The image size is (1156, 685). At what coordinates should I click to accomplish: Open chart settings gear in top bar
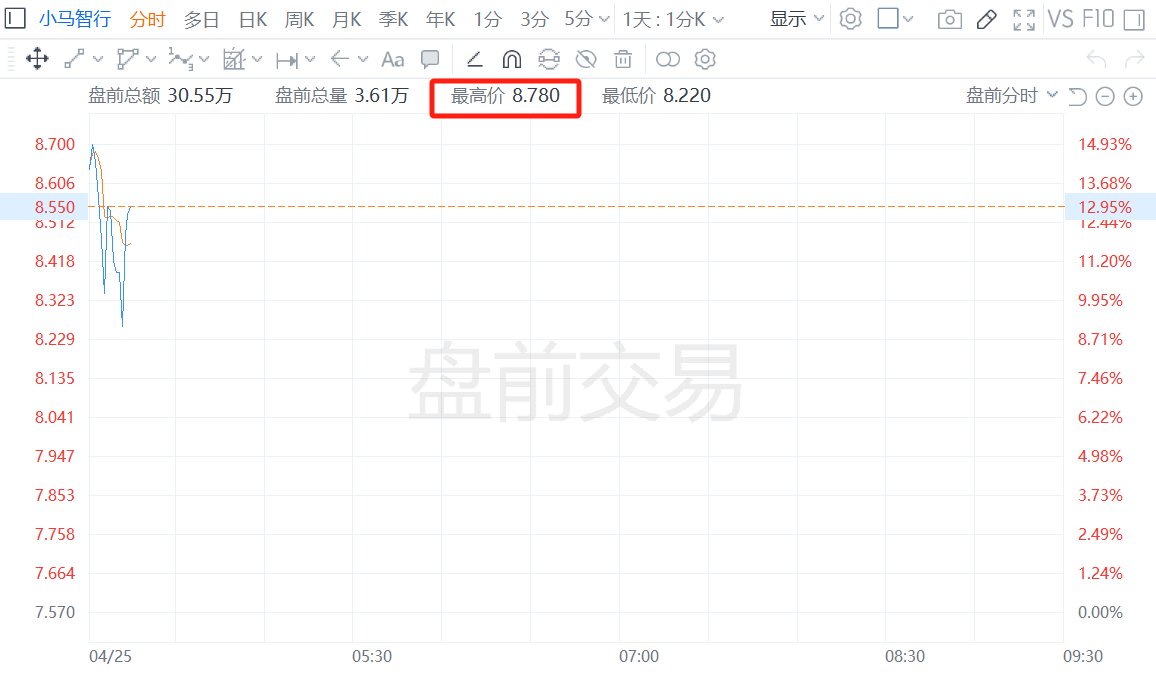click(x=851, y=18)
